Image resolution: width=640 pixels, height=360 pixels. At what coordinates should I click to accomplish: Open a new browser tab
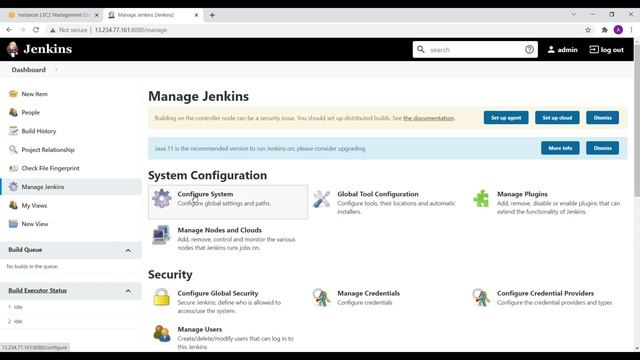(x=212, y=15)
